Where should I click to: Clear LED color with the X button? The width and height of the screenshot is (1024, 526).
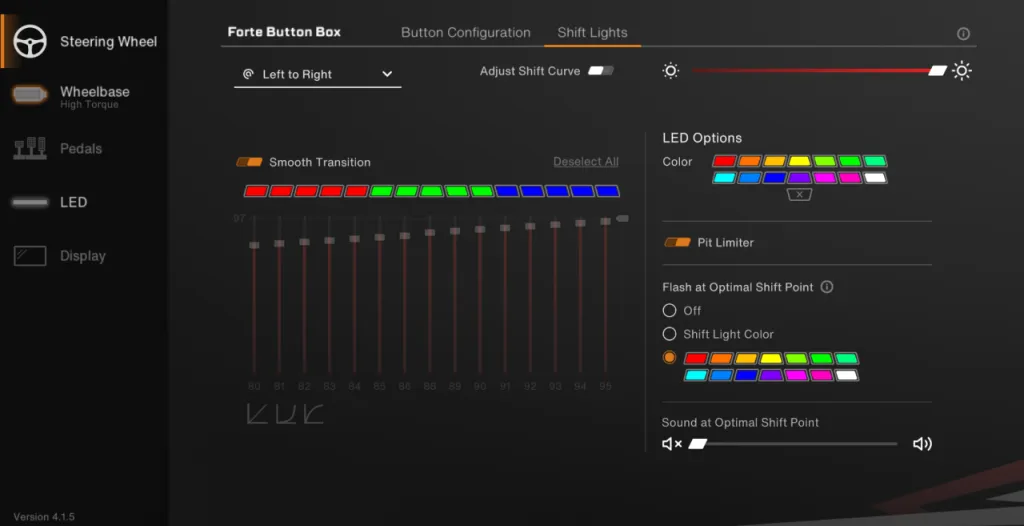pos(799,195)
